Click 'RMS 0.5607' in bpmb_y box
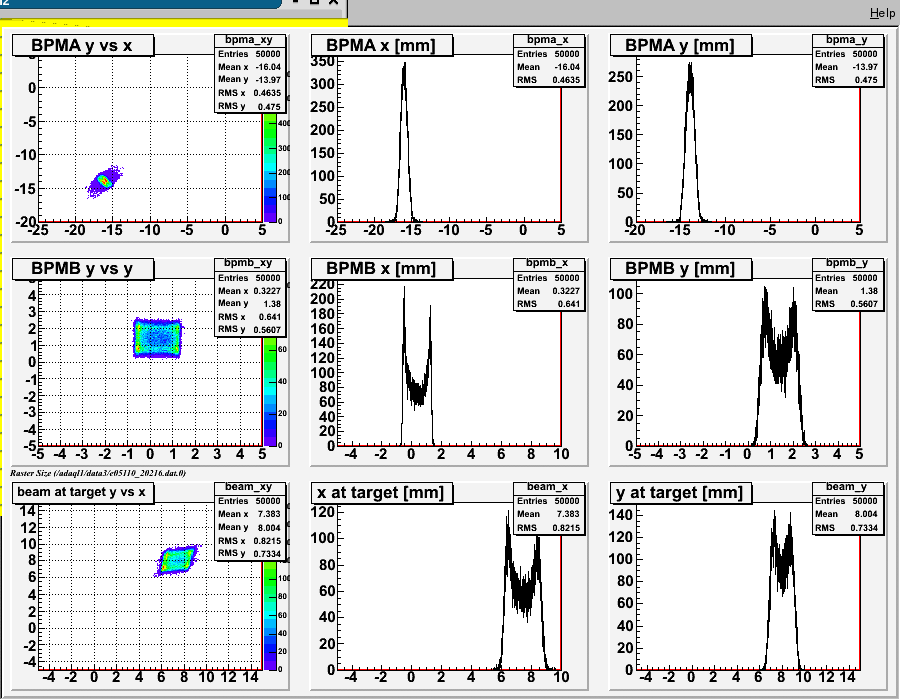 click(x=848, y=304)
